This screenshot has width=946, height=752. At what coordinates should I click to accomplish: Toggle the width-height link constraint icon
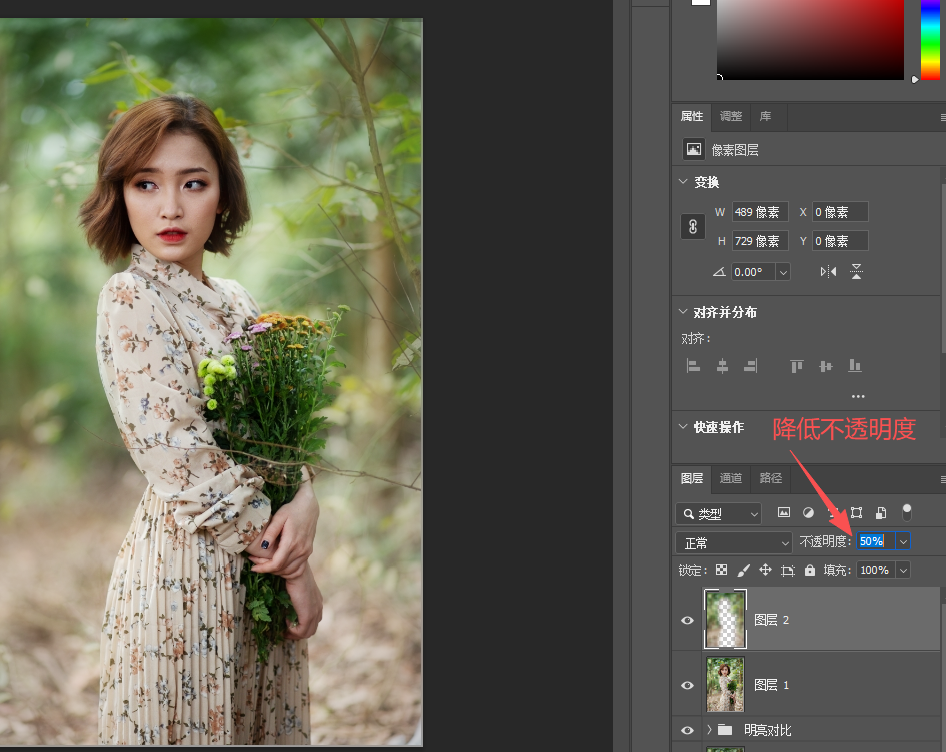[x=693, y=226]
